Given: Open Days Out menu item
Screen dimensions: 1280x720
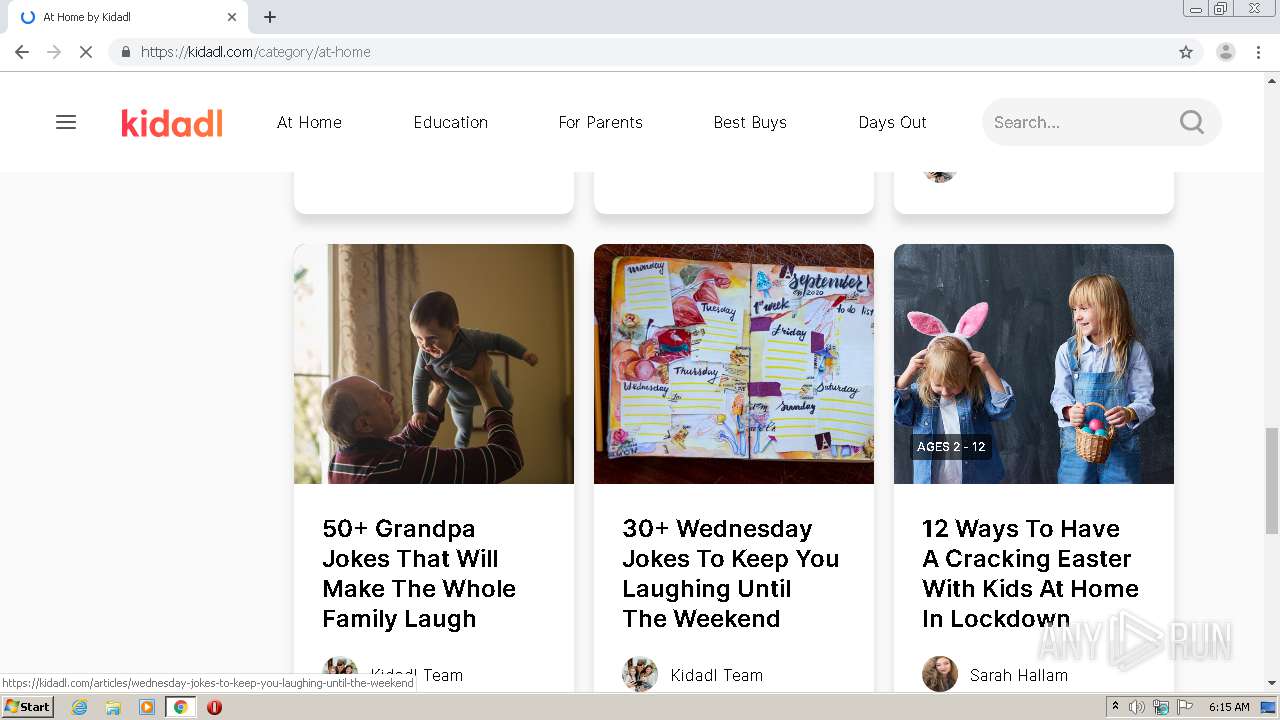Looking at the screenshot, I should point(892,122).
